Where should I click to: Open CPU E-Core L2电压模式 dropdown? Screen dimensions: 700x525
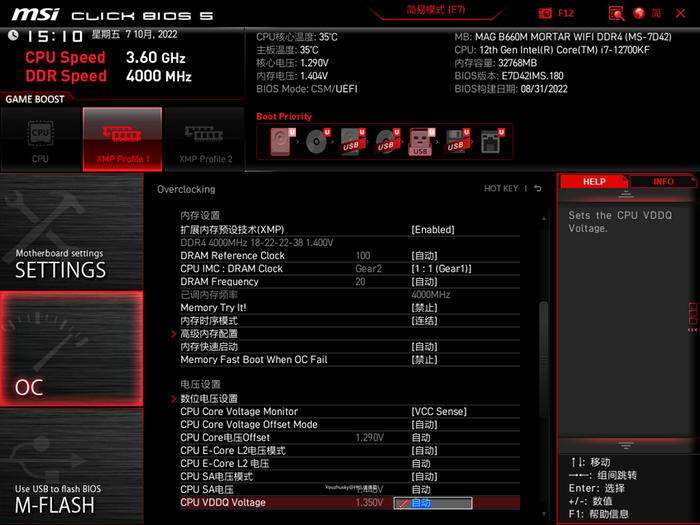click(x=424, y=450)
